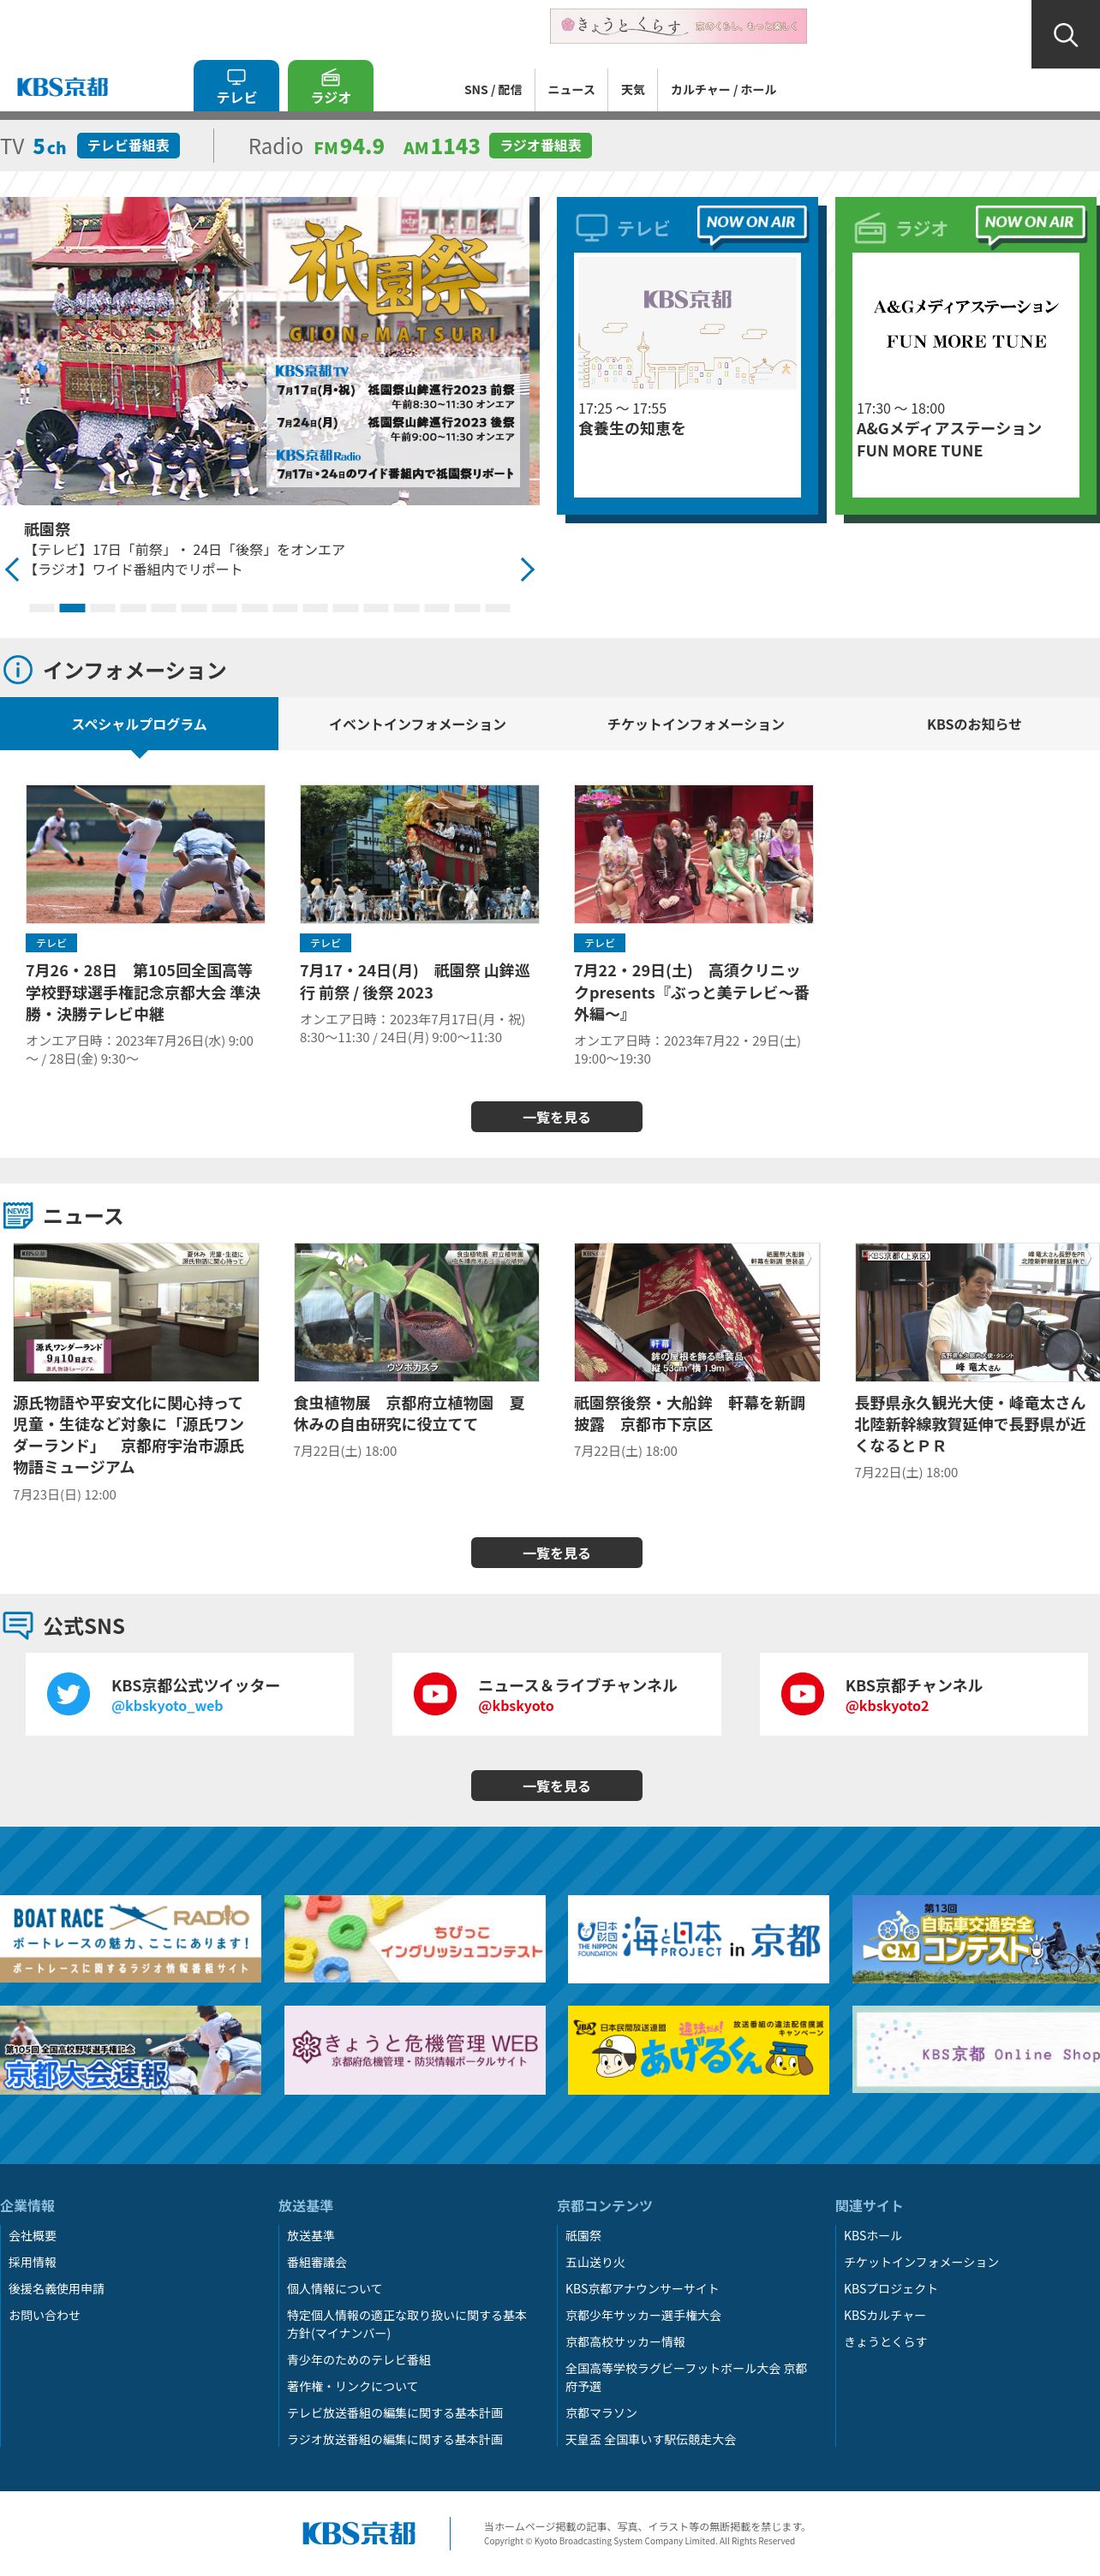This screenshot has height=2576, width=1100.
Task: Open radio now-on-air FUN MORE TUNE panel
Action: point(965,375)
